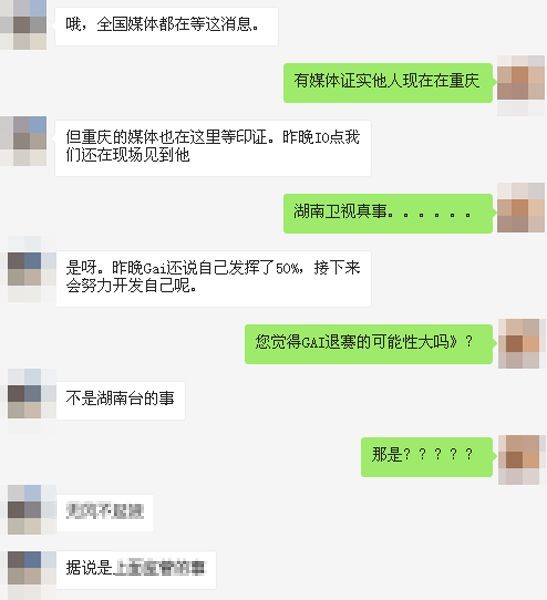Image resolution: width=547 pixels, height=600 pixels.
Task: Click avatar beside 是呀。昨晚Gai还说 message
Action: click(32, 269)
